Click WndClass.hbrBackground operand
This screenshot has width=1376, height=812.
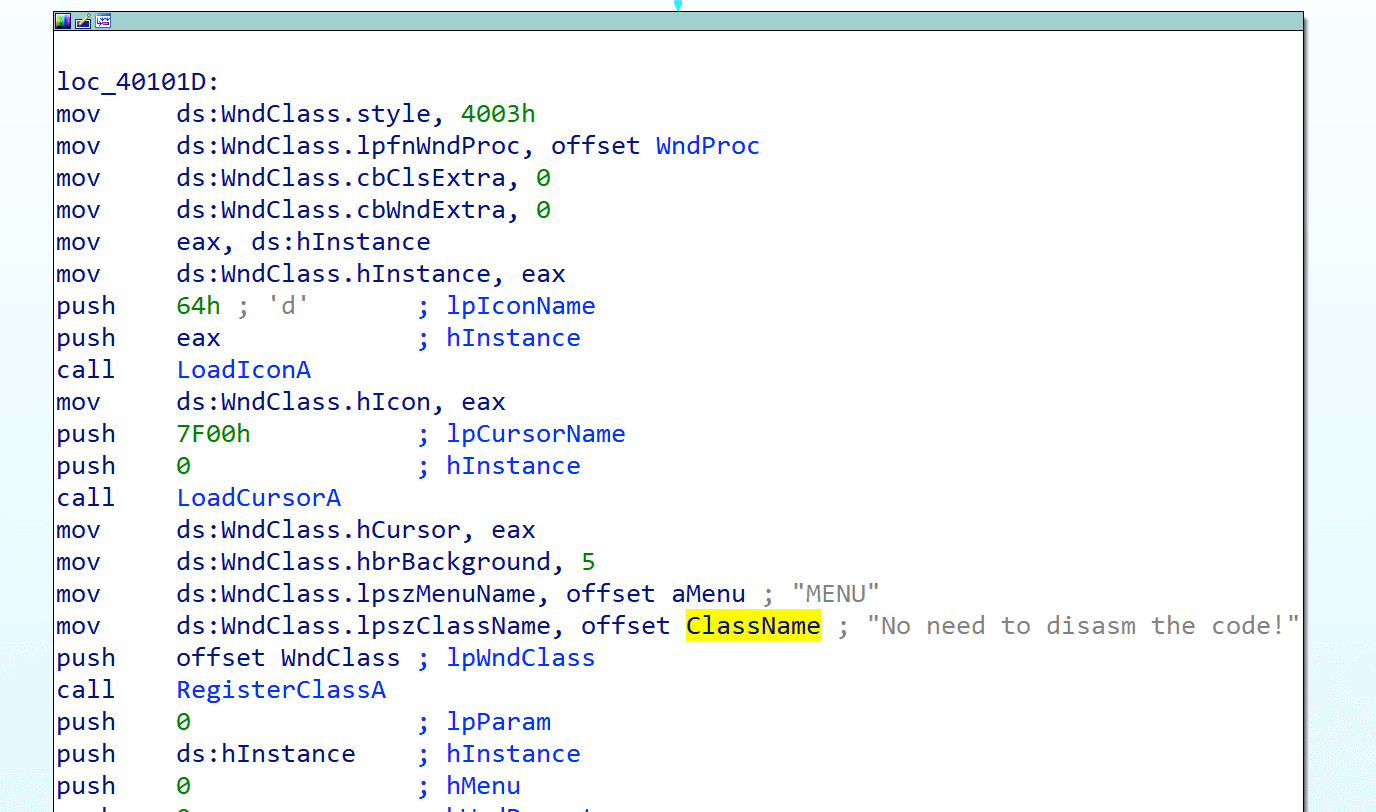pos(364,562)
